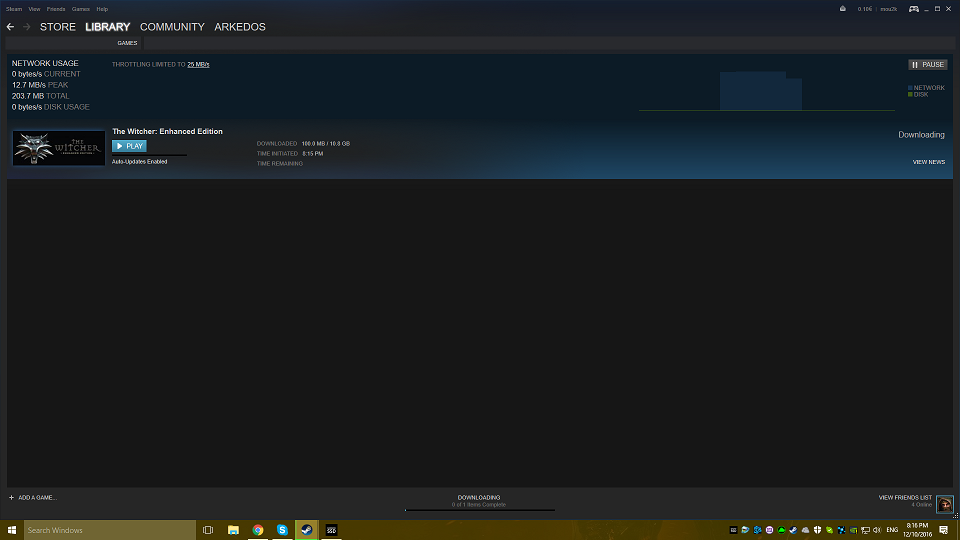Open the Windows Defender shield tray icon
Screen dimensions: 960x540
tap(817, 530)
